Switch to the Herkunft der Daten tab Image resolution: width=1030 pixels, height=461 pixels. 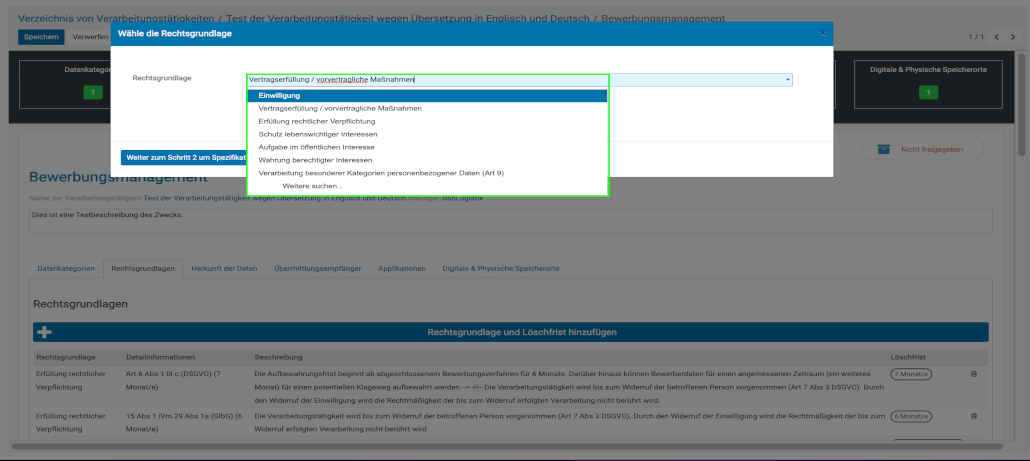pos(225,269)
